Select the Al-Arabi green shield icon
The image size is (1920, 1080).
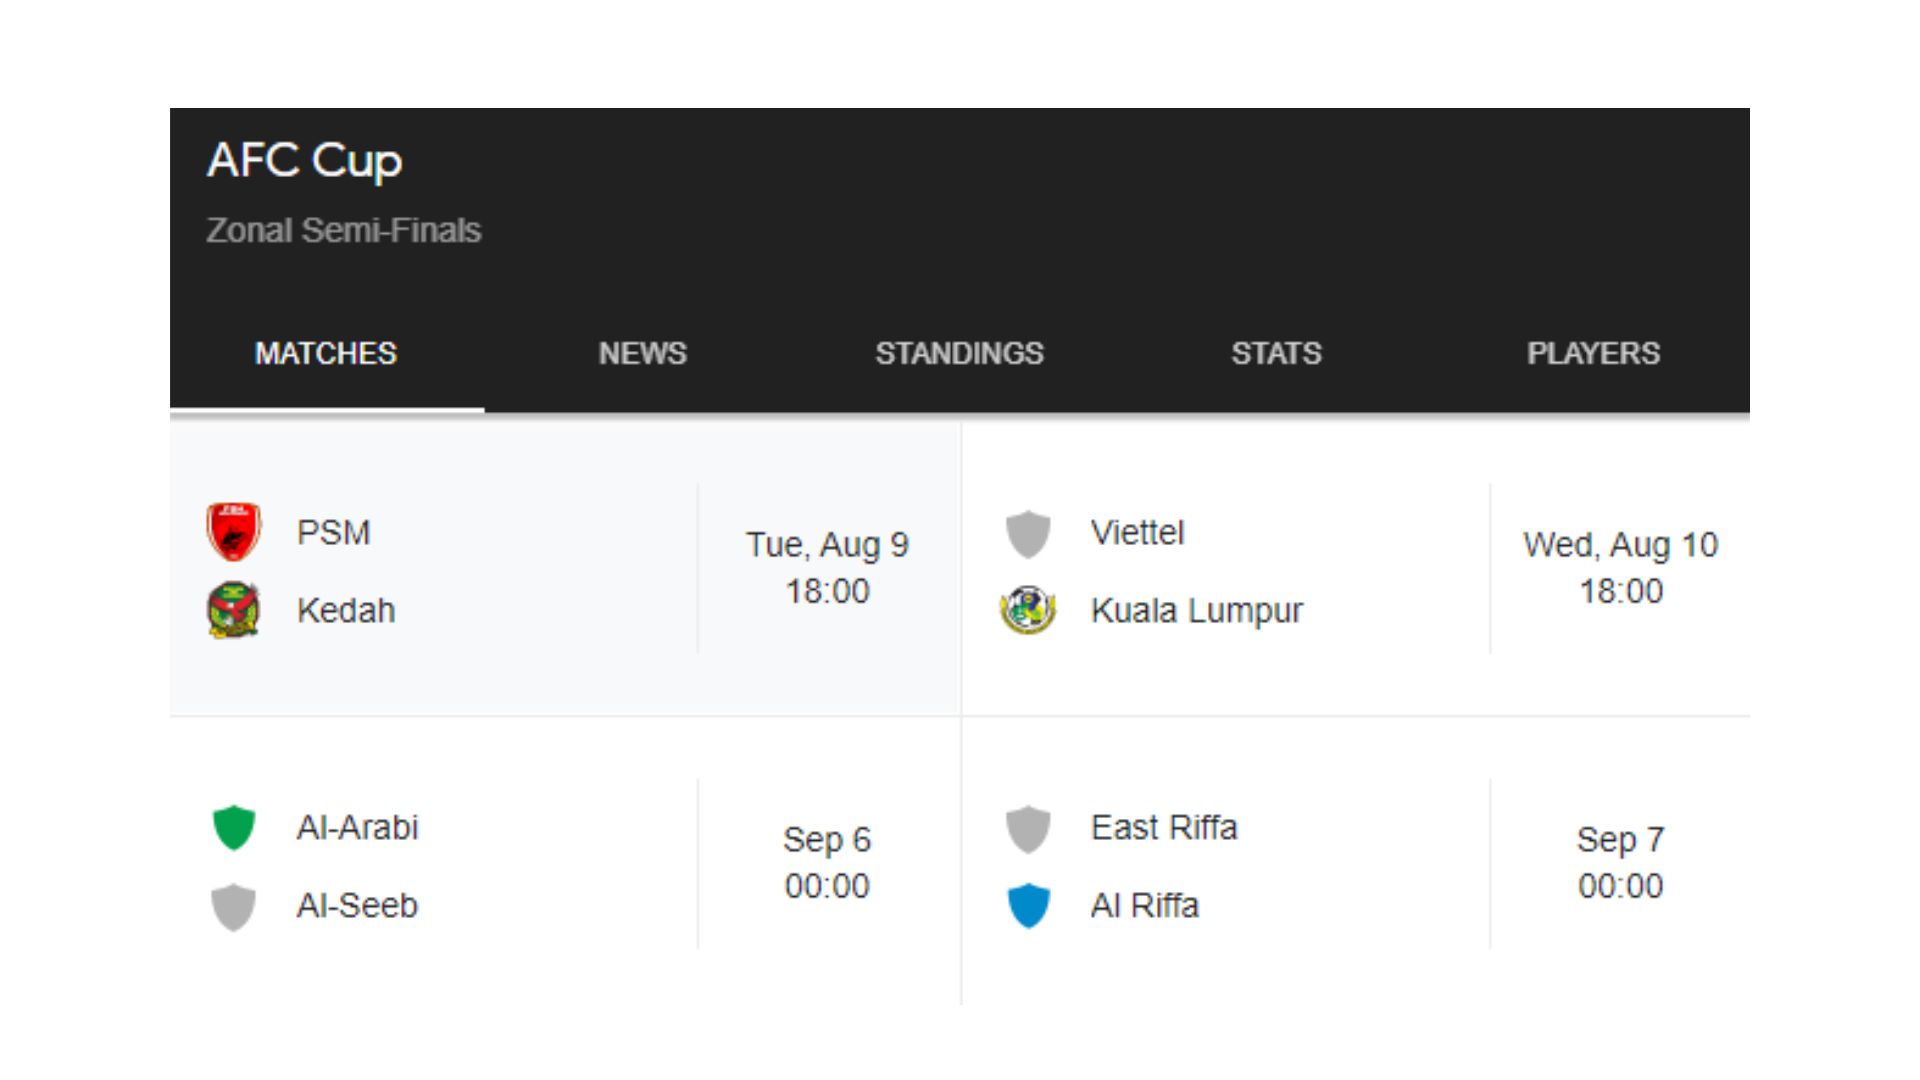233,827
